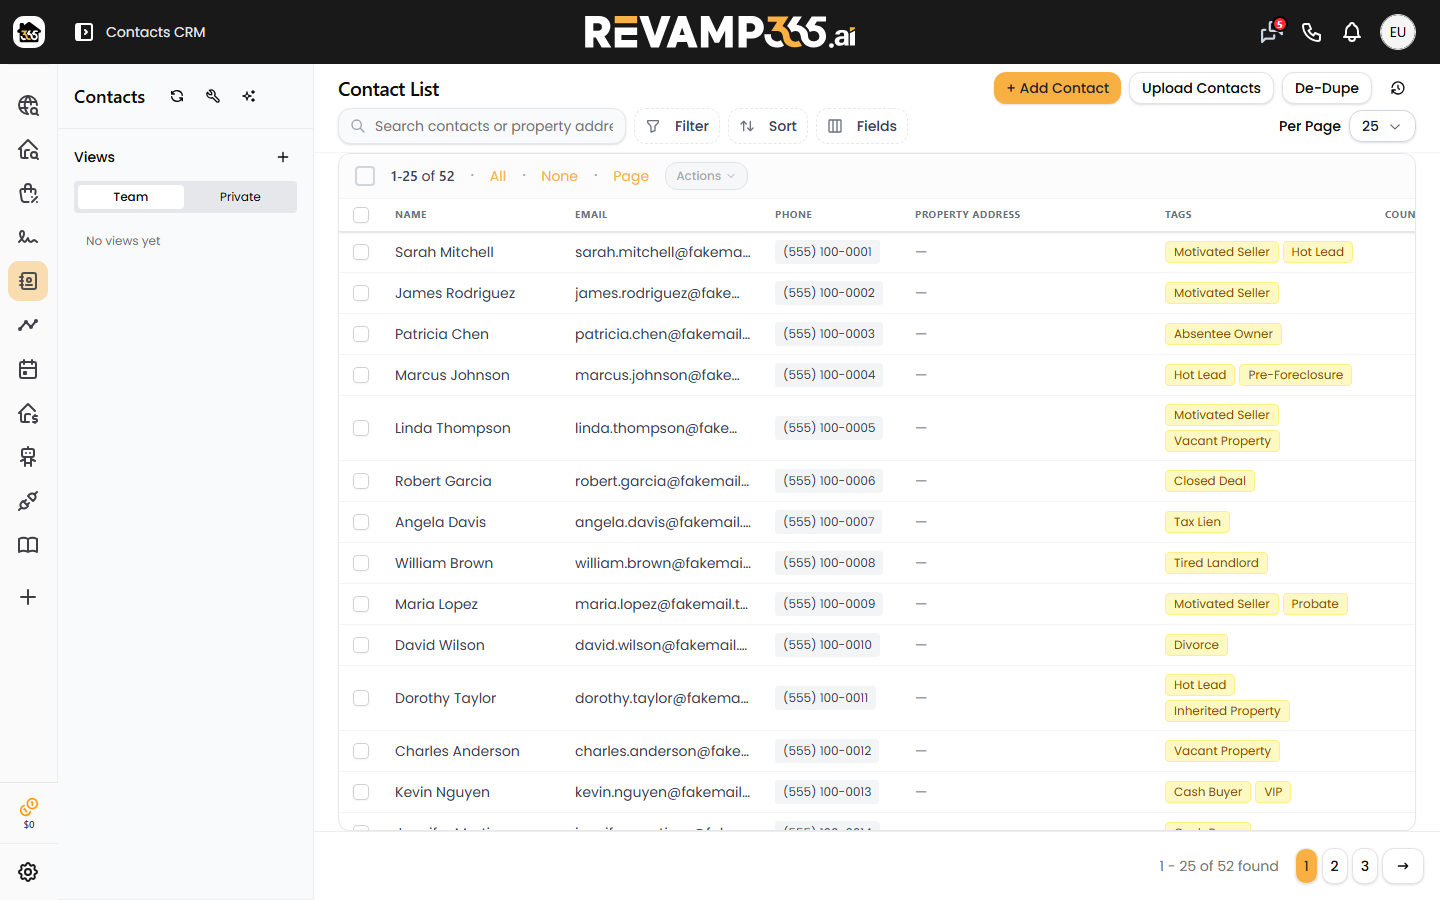This screenshot has width=1440, height=900.
Task: Open the globe search sidebar icon
Action: (x=28, y=105)
